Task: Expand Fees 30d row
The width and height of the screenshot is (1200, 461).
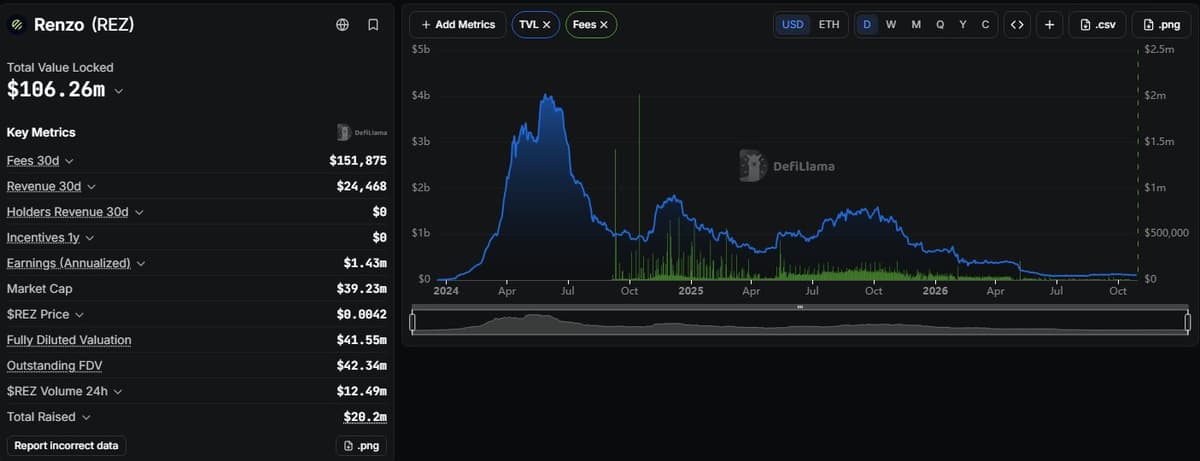Action: [69, 161]
